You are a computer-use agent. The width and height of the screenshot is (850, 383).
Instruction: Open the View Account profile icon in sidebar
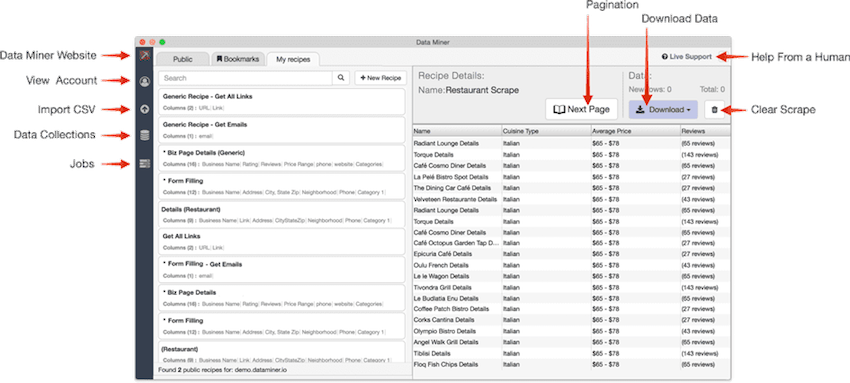coord(144,82)
